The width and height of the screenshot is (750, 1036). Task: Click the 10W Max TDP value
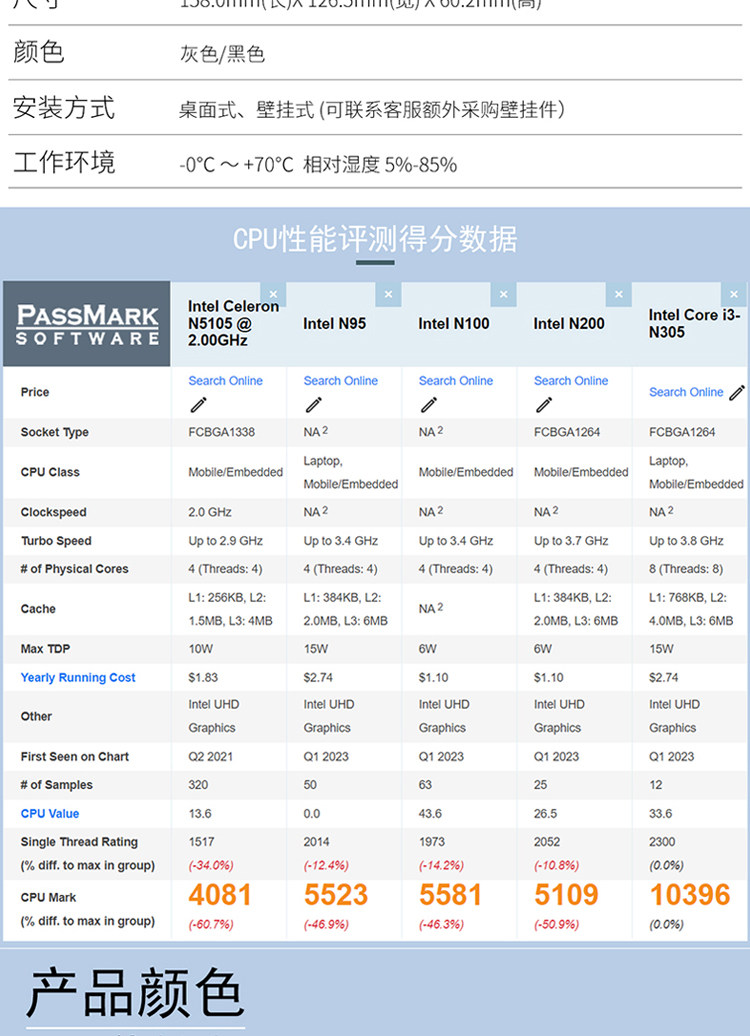tap(201, 649)
